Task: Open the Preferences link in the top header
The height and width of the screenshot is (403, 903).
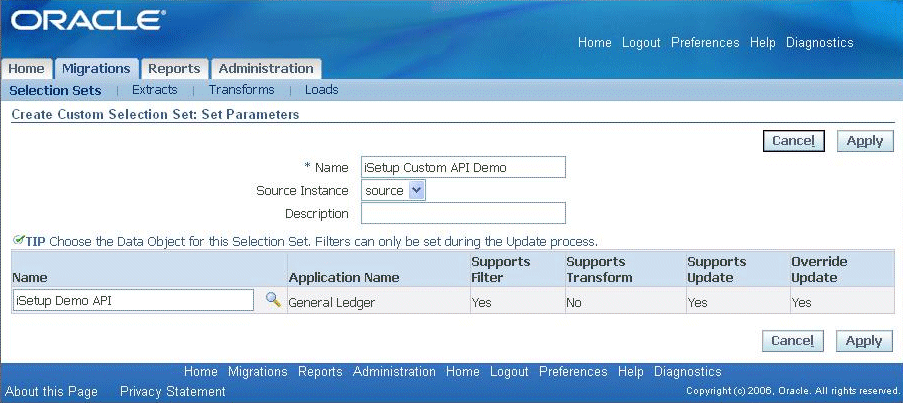Action: pyautogui.click(x=705, y=43)
